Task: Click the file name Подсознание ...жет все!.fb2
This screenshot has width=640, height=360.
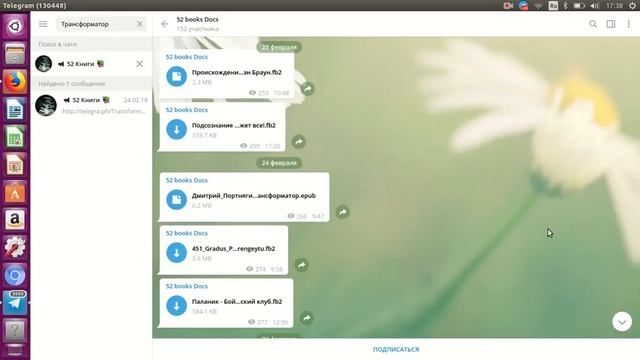Action: [233, 125]
